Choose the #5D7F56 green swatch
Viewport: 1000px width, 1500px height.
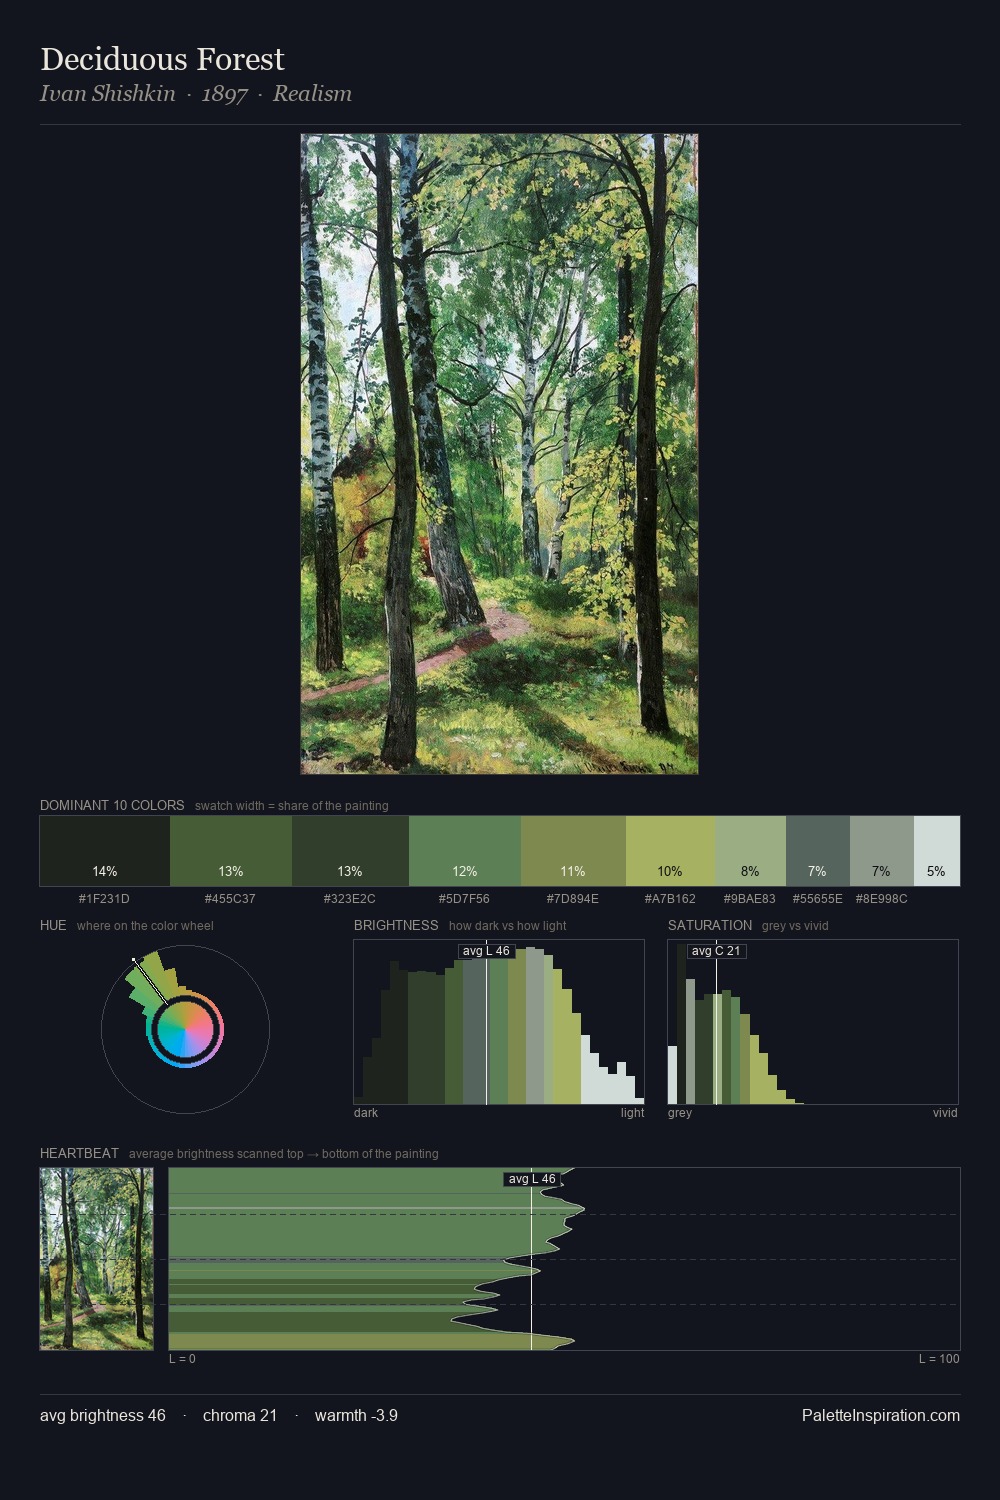pos(465,851)
